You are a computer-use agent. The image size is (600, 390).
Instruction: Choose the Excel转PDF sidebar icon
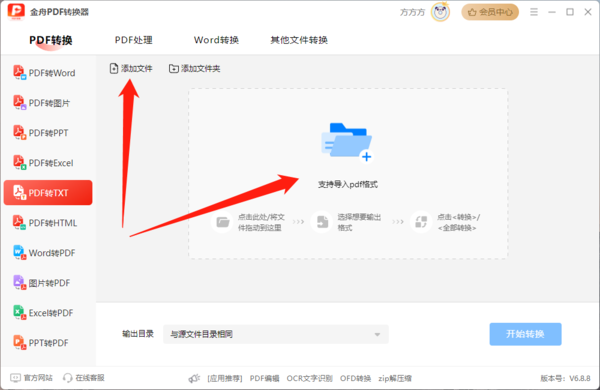coord(20,313)
